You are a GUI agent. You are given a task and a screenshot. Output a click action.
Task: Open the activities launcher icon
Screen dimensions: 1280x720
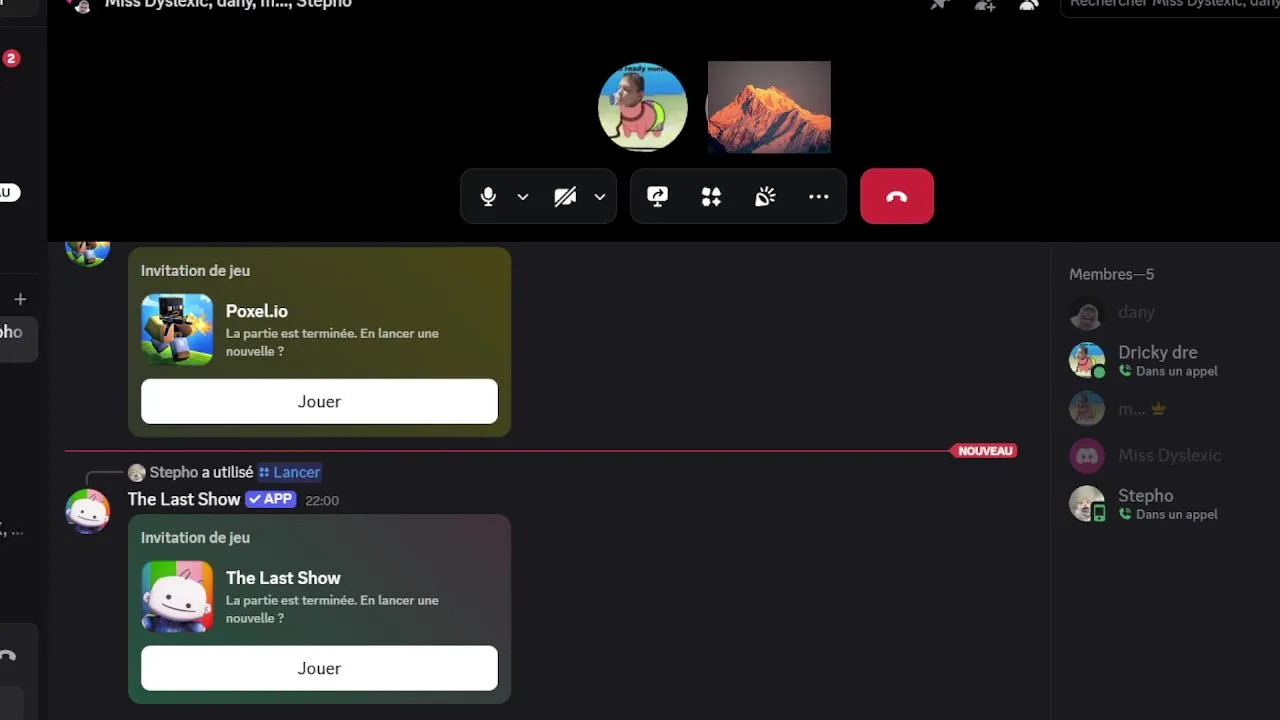(x=711, y=197)
